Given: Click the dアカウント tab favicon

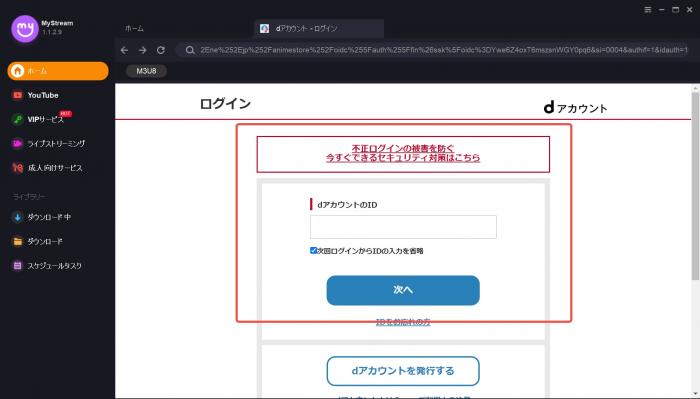Looking at the screenshot, I should pyautogui.click(x=265, y=29).
